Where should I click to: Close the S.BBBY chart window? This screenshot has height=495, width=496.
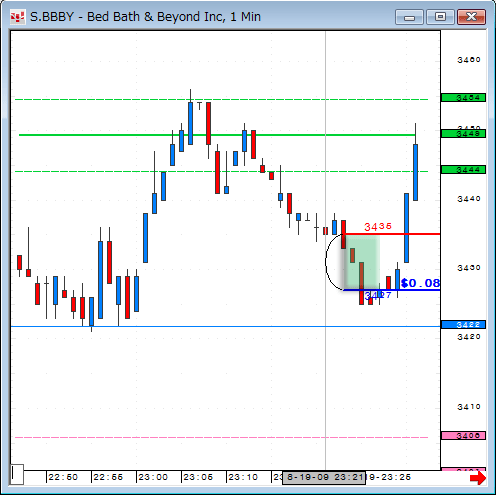pyautogui.click(x=471, y=17)
